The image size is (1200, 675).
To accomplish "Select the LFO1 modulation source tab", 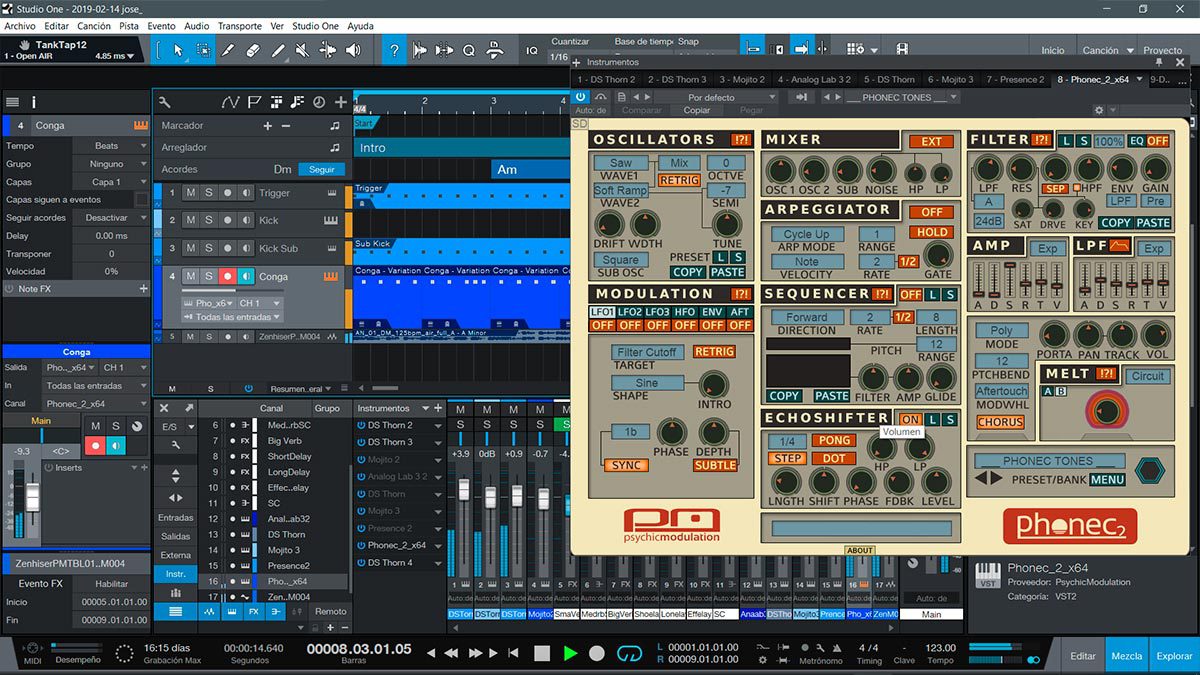I will point(603,312).
